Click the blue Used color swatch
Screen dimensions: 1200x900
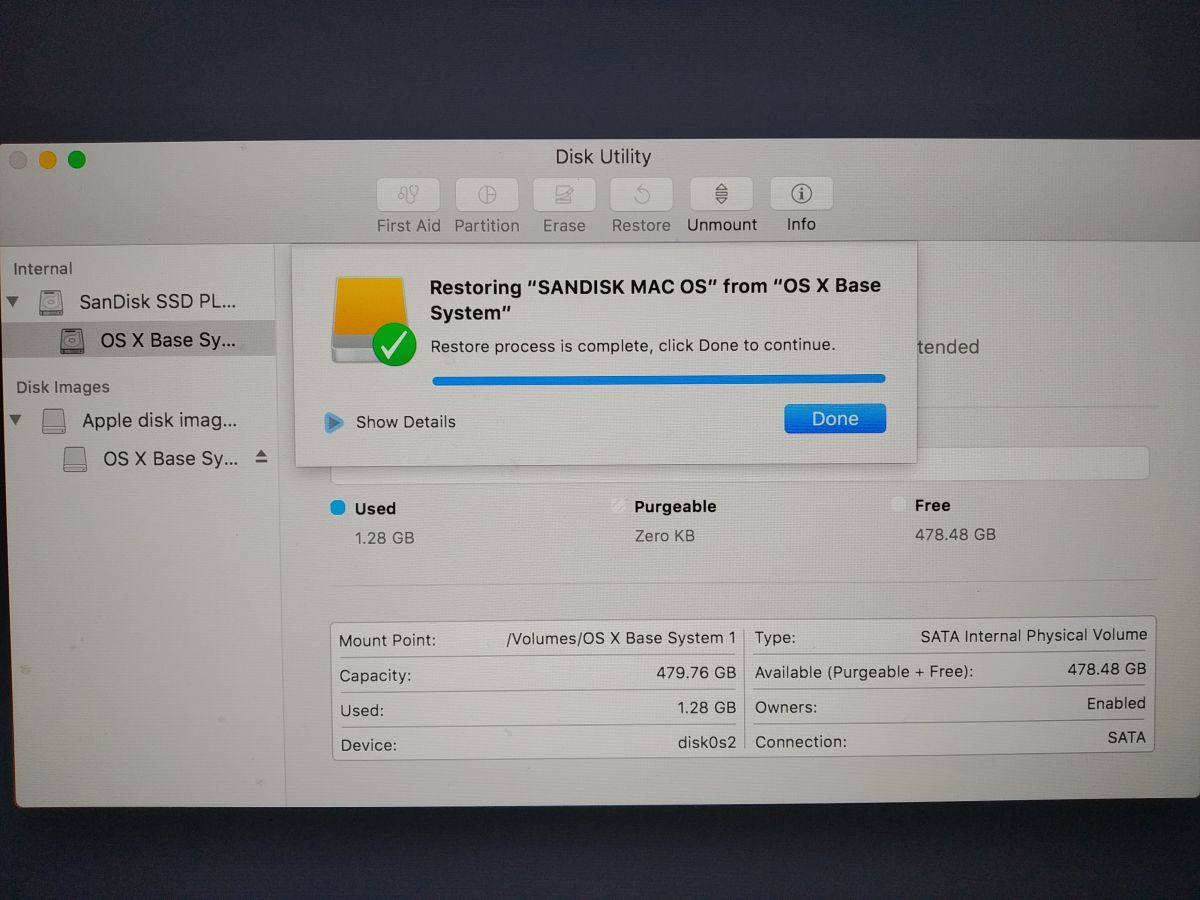(x=338, y=508)
